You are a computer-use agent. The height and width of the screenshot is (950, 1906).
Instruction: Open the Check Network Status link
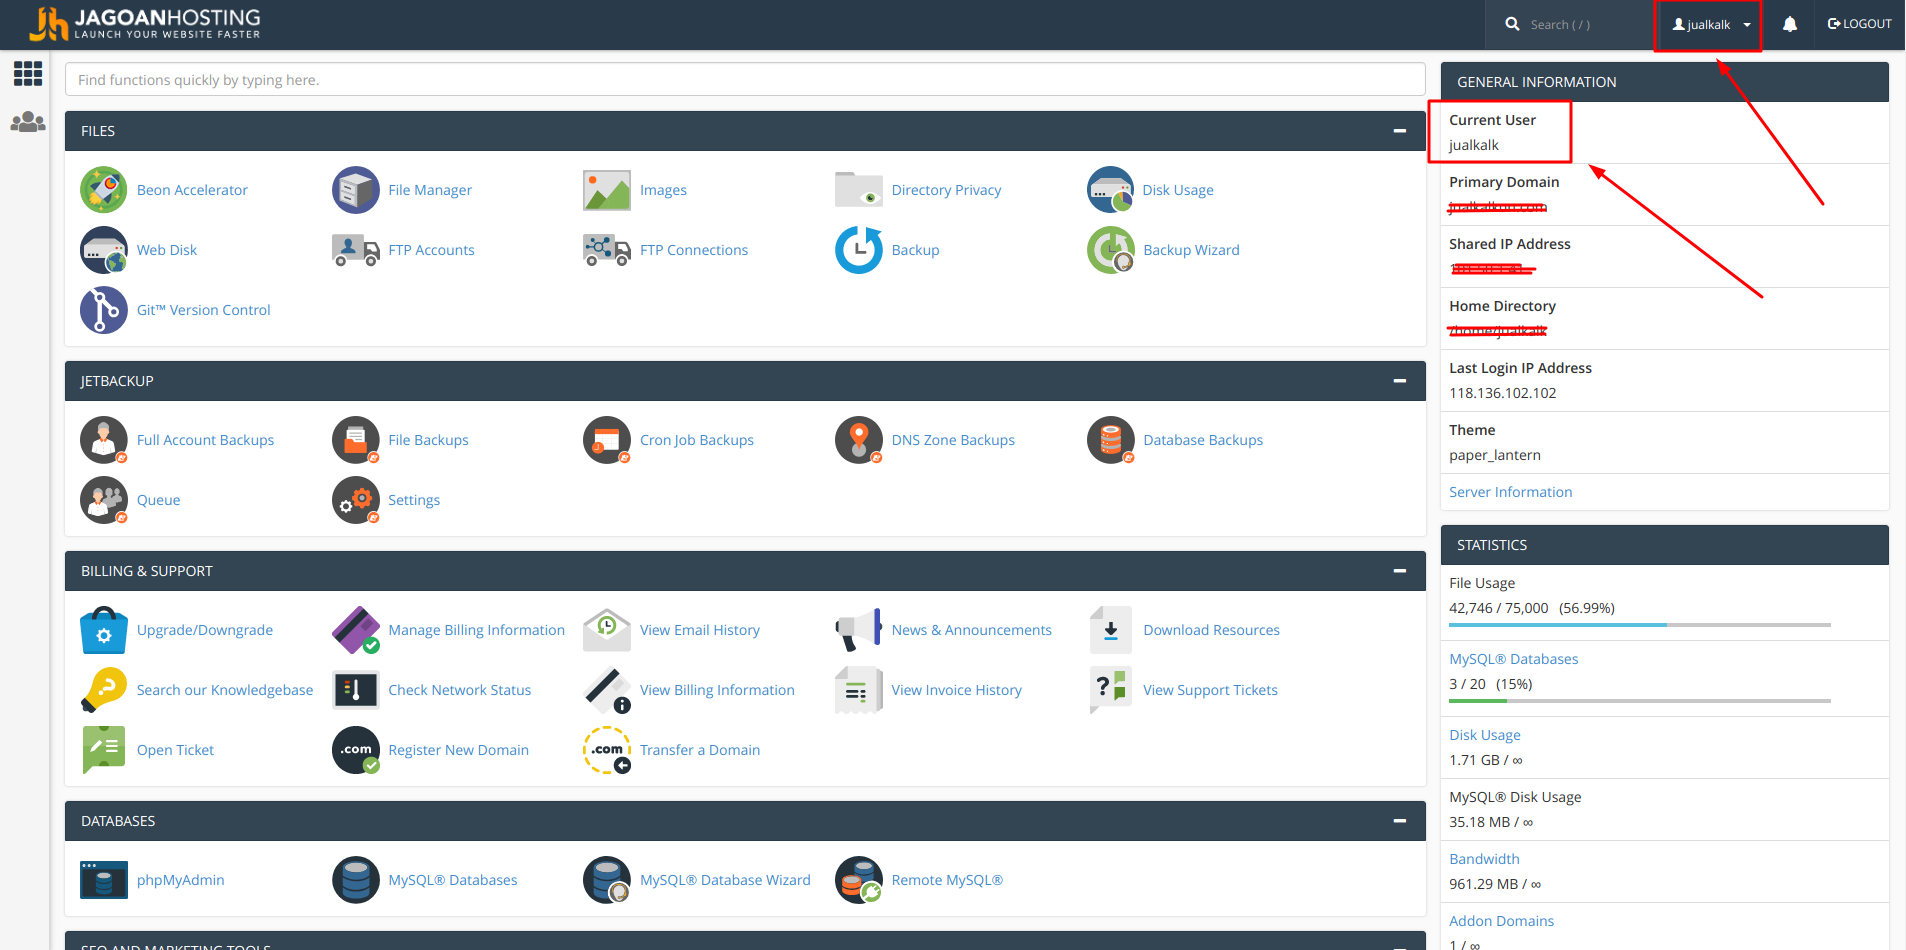pos(459,690)
